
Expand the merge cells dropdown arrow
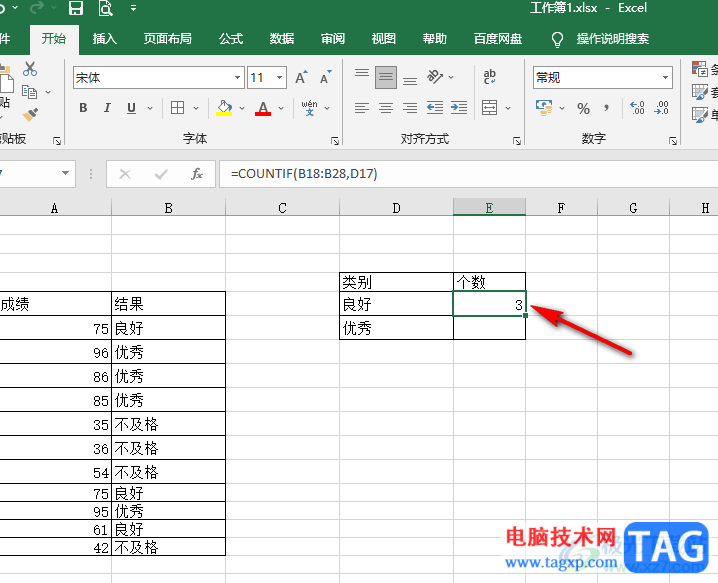pyautogui.click(x=508, y=109)
